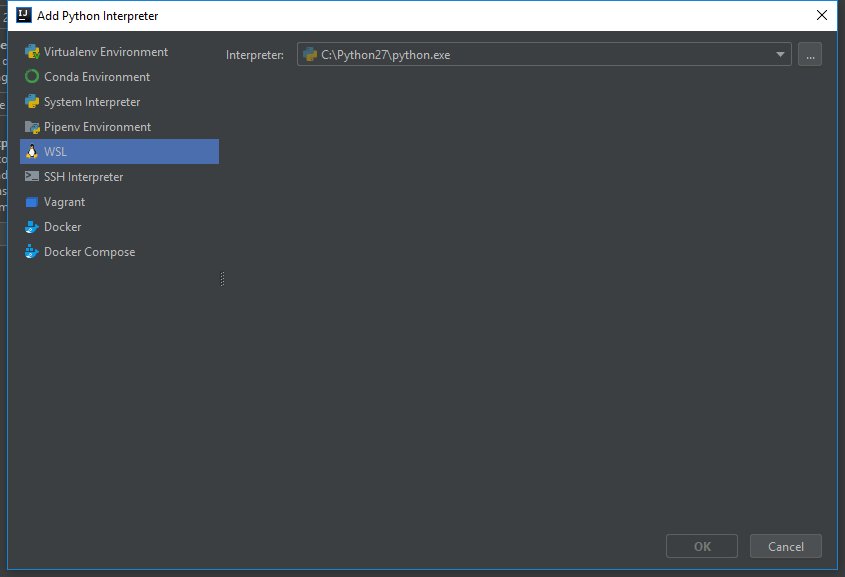Open the Interpreter dropdown arrow
This screenshot has width=845, height=577.
coord(780,54)
